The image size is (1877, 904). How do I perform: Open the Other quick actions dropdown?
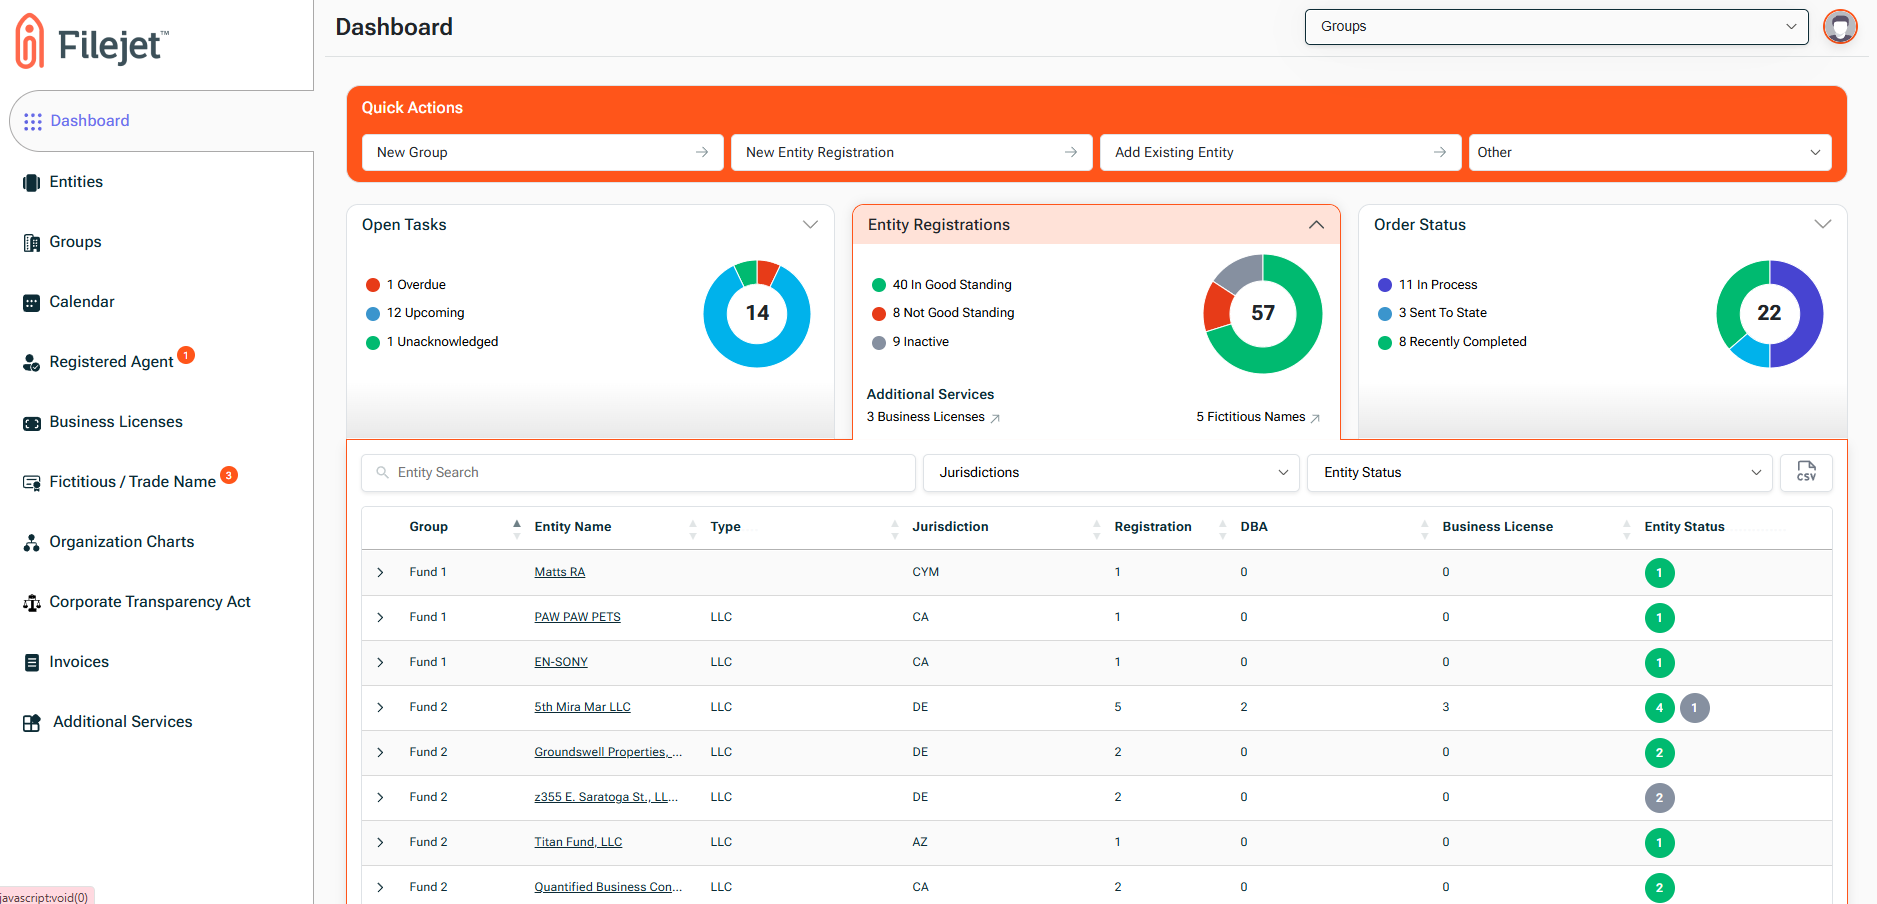[x=1649, y=152]
